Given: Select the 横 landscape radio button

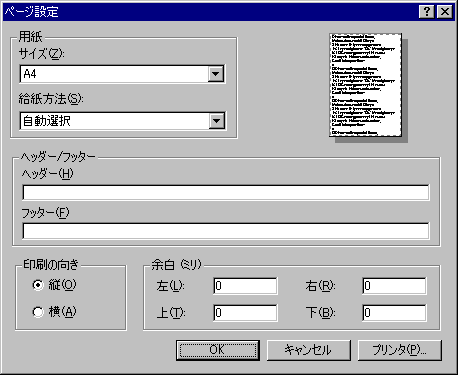Looking at the screenshot, I should tap(38, 312).
